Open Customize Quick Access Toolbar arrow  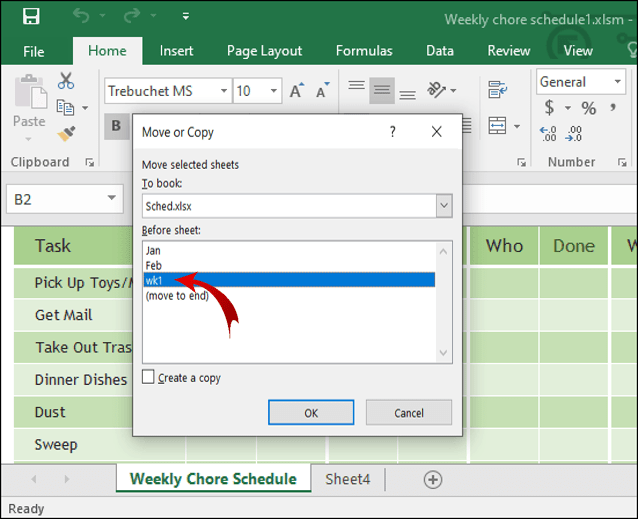point(186,16)
